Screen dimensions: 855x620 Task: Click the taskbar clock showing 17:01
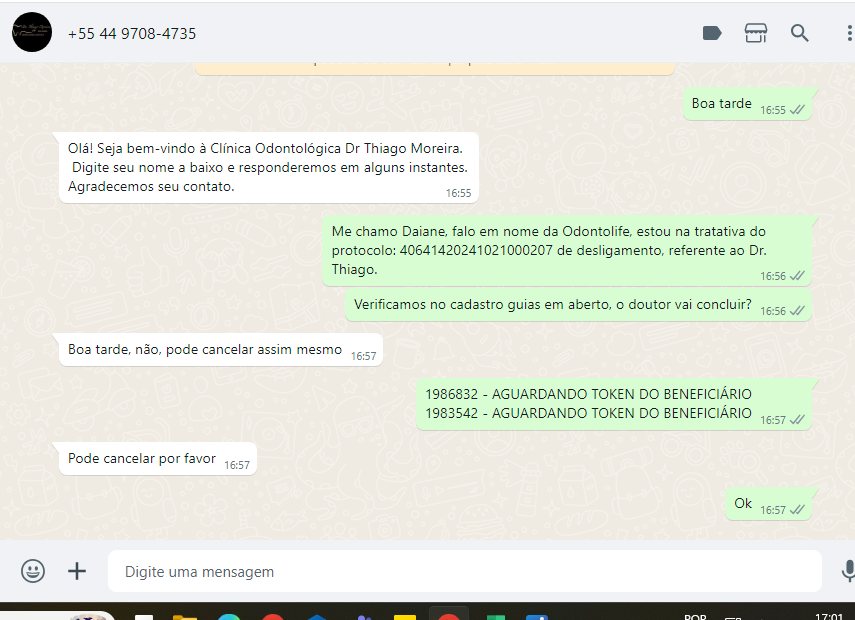pyautogui.click(x=829, y=616)
